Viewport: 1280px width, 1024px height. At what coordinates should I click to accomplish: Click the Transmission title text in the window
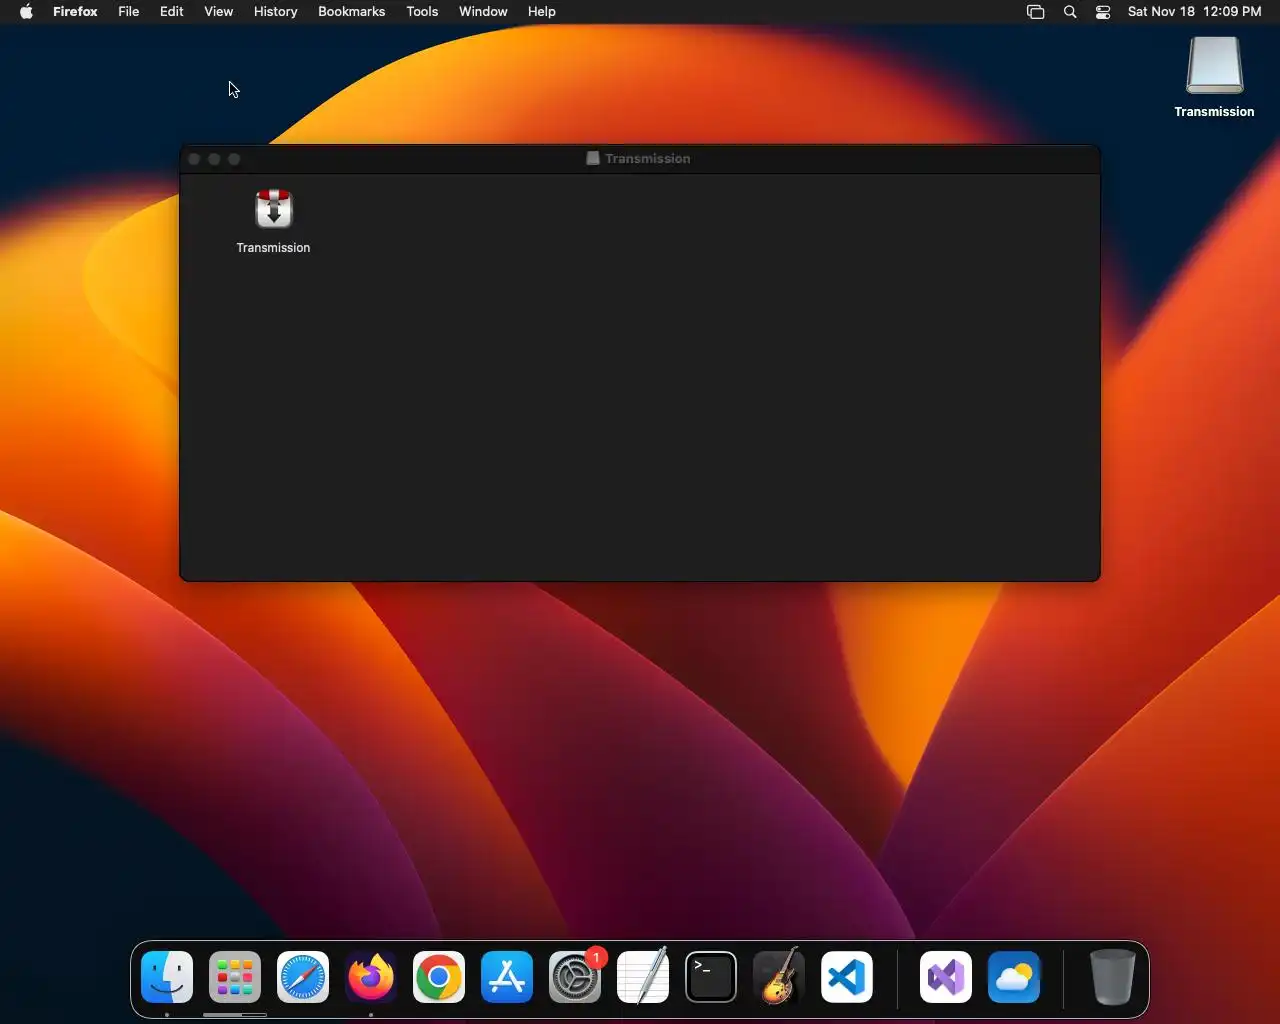(x=647, y=158)
